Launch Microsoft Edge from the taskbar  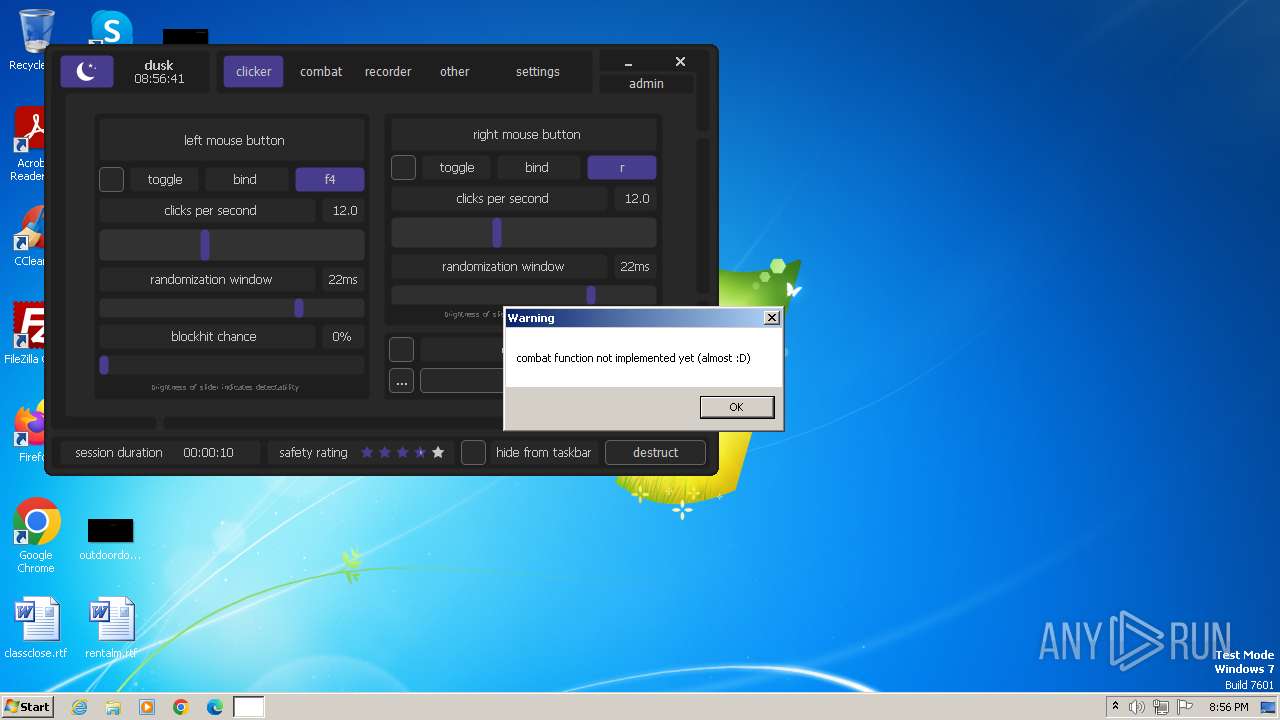point(215,707)
